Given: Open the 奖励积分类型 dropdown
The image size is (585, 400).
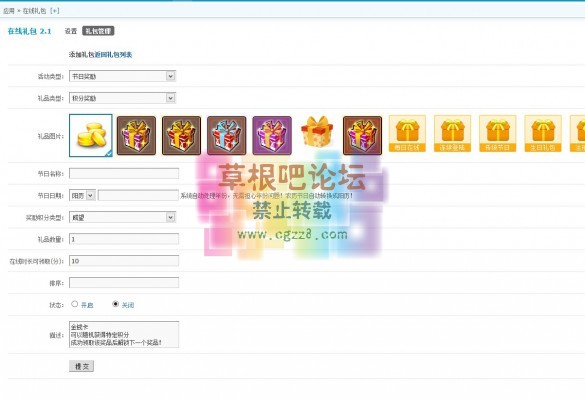Looking at the screenshot, I should pyautogui.click(x=122, y=217).
